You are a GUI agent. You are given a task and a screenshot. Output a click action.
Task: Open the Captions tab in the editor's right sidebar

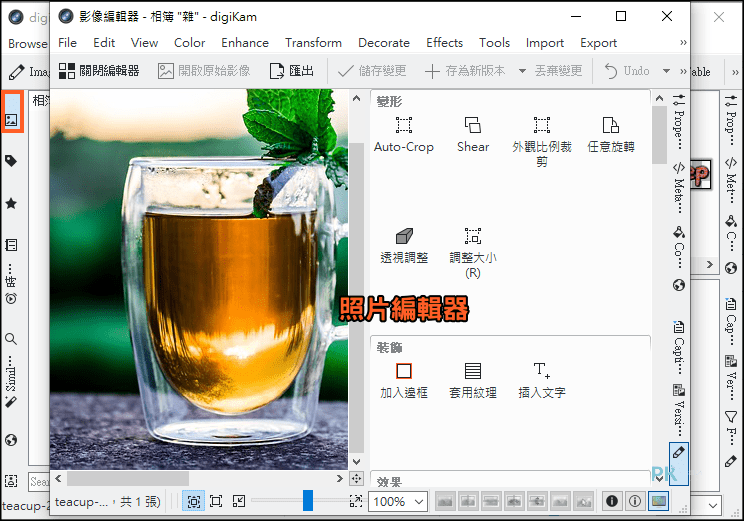(679, 348)
